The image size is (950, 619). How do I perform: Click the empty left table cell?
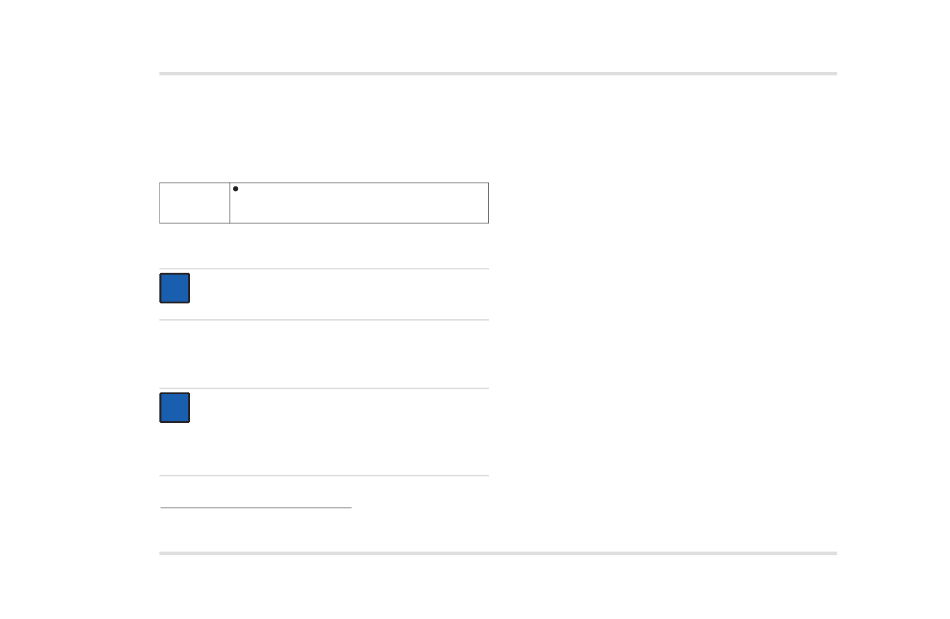click(x=194, y=203)
